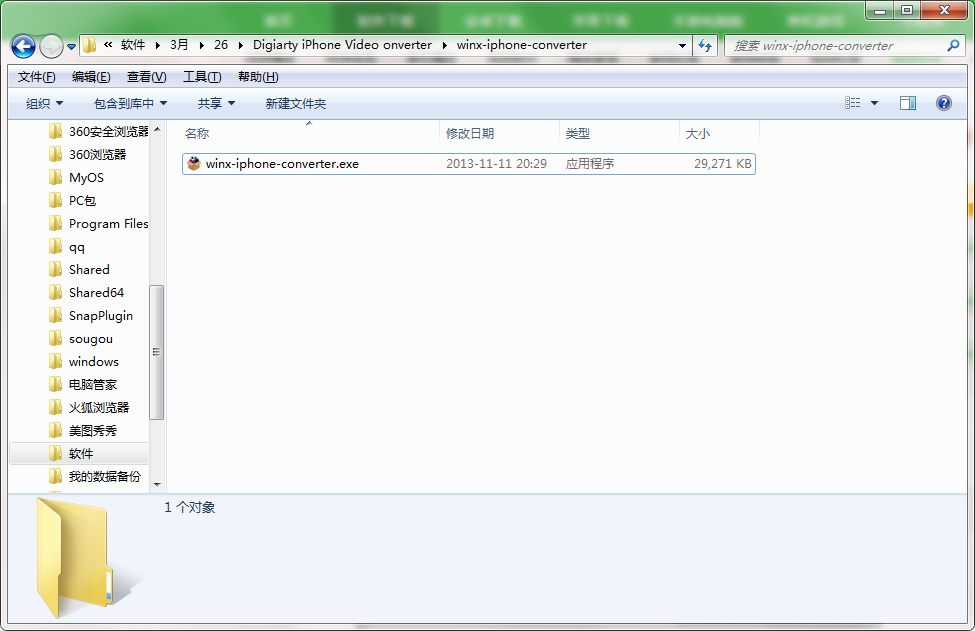The image size is (975, 631).
Task: Open the 文件(F) menu
Action: (x=37, y=77)
